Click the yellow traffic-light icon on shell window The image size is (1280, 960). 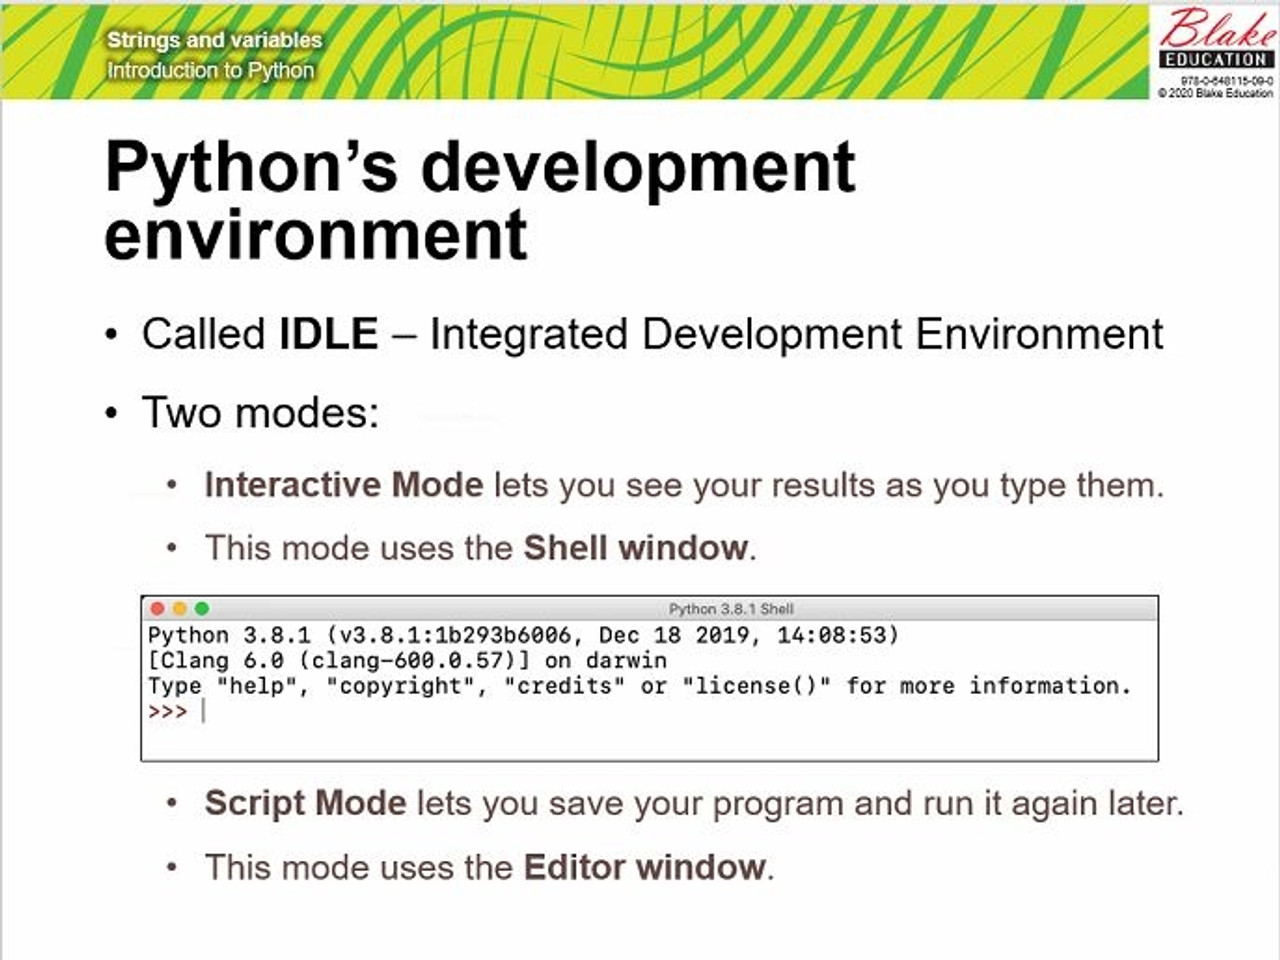tap(180, 607)
